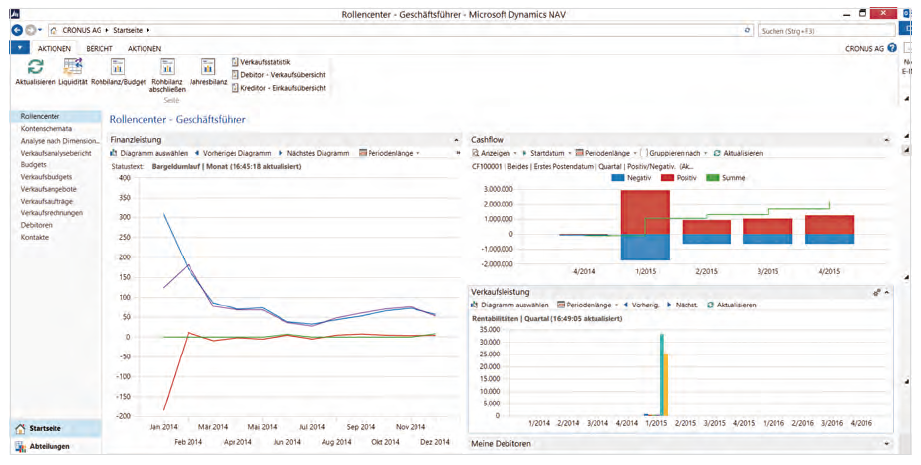Viewport: 921px width, 465px height.
Task: Click Diagramm auswählen in Verkaufsleistung
Action: pyautogui.click(x=510, y=305)
